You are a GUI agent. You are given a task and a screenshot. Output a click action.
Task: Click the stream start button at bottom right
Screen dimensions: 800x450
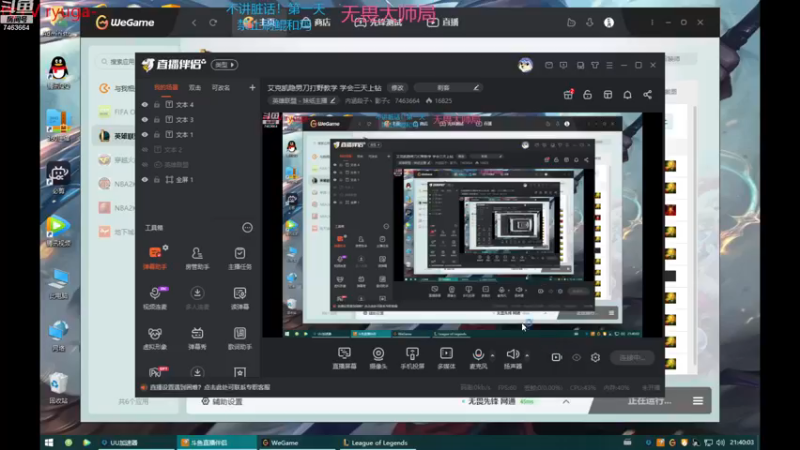pos(633,358)
